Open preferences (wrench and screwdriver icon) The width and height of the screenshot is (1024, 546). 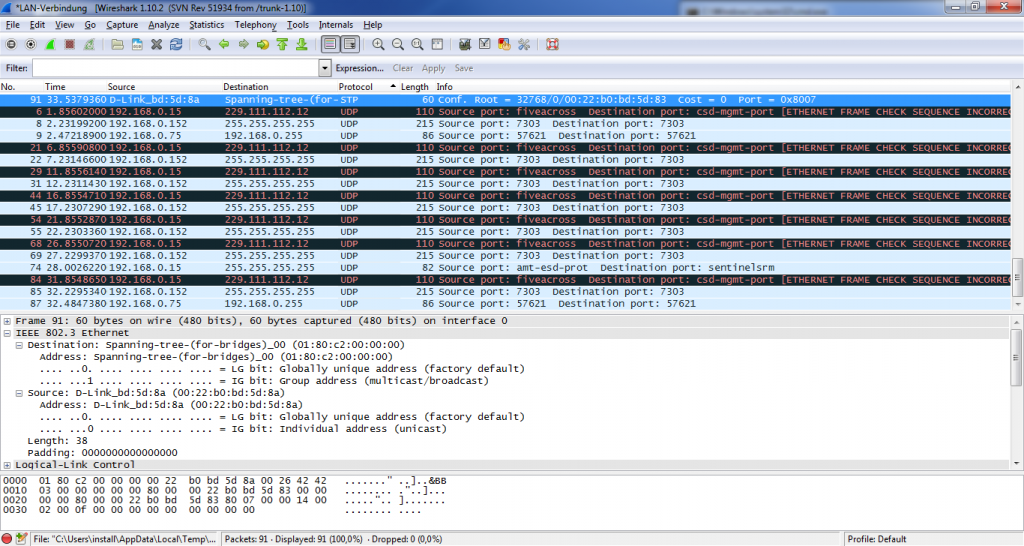524,44
